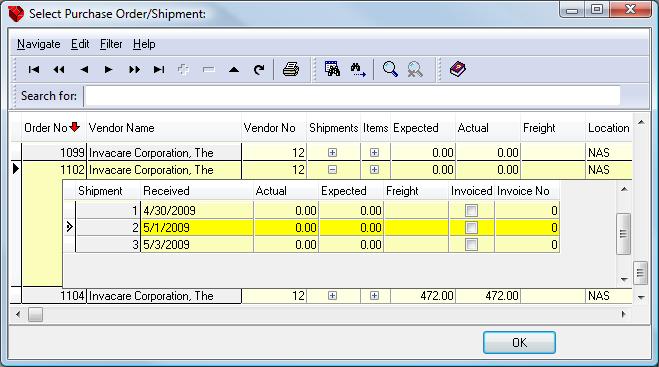Open the Navigate menu
Image resolution: width=659 pixels, height=367 pixels.
pos(39,44)
